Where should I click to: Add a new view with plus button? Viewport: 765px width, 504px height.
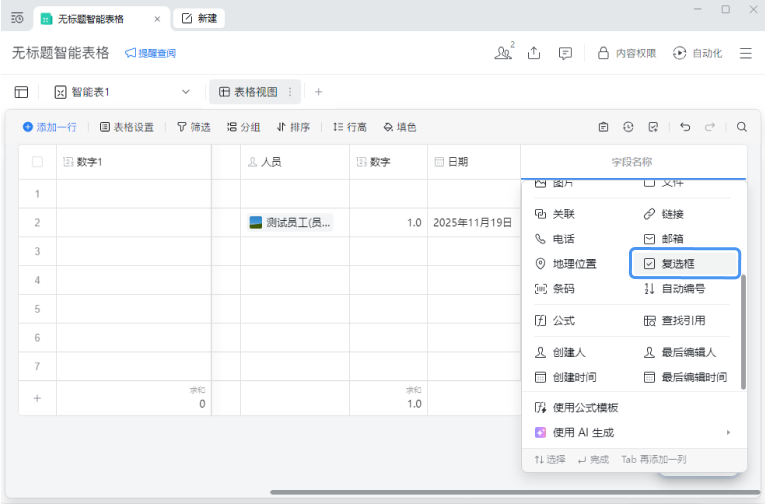319,92
